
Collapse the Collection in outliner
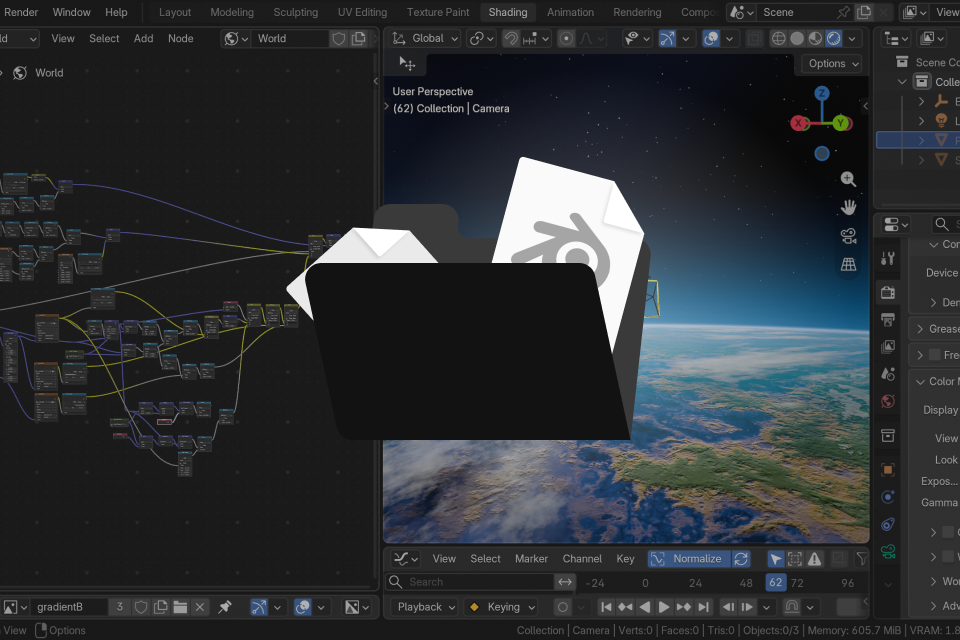click(902, 81)
